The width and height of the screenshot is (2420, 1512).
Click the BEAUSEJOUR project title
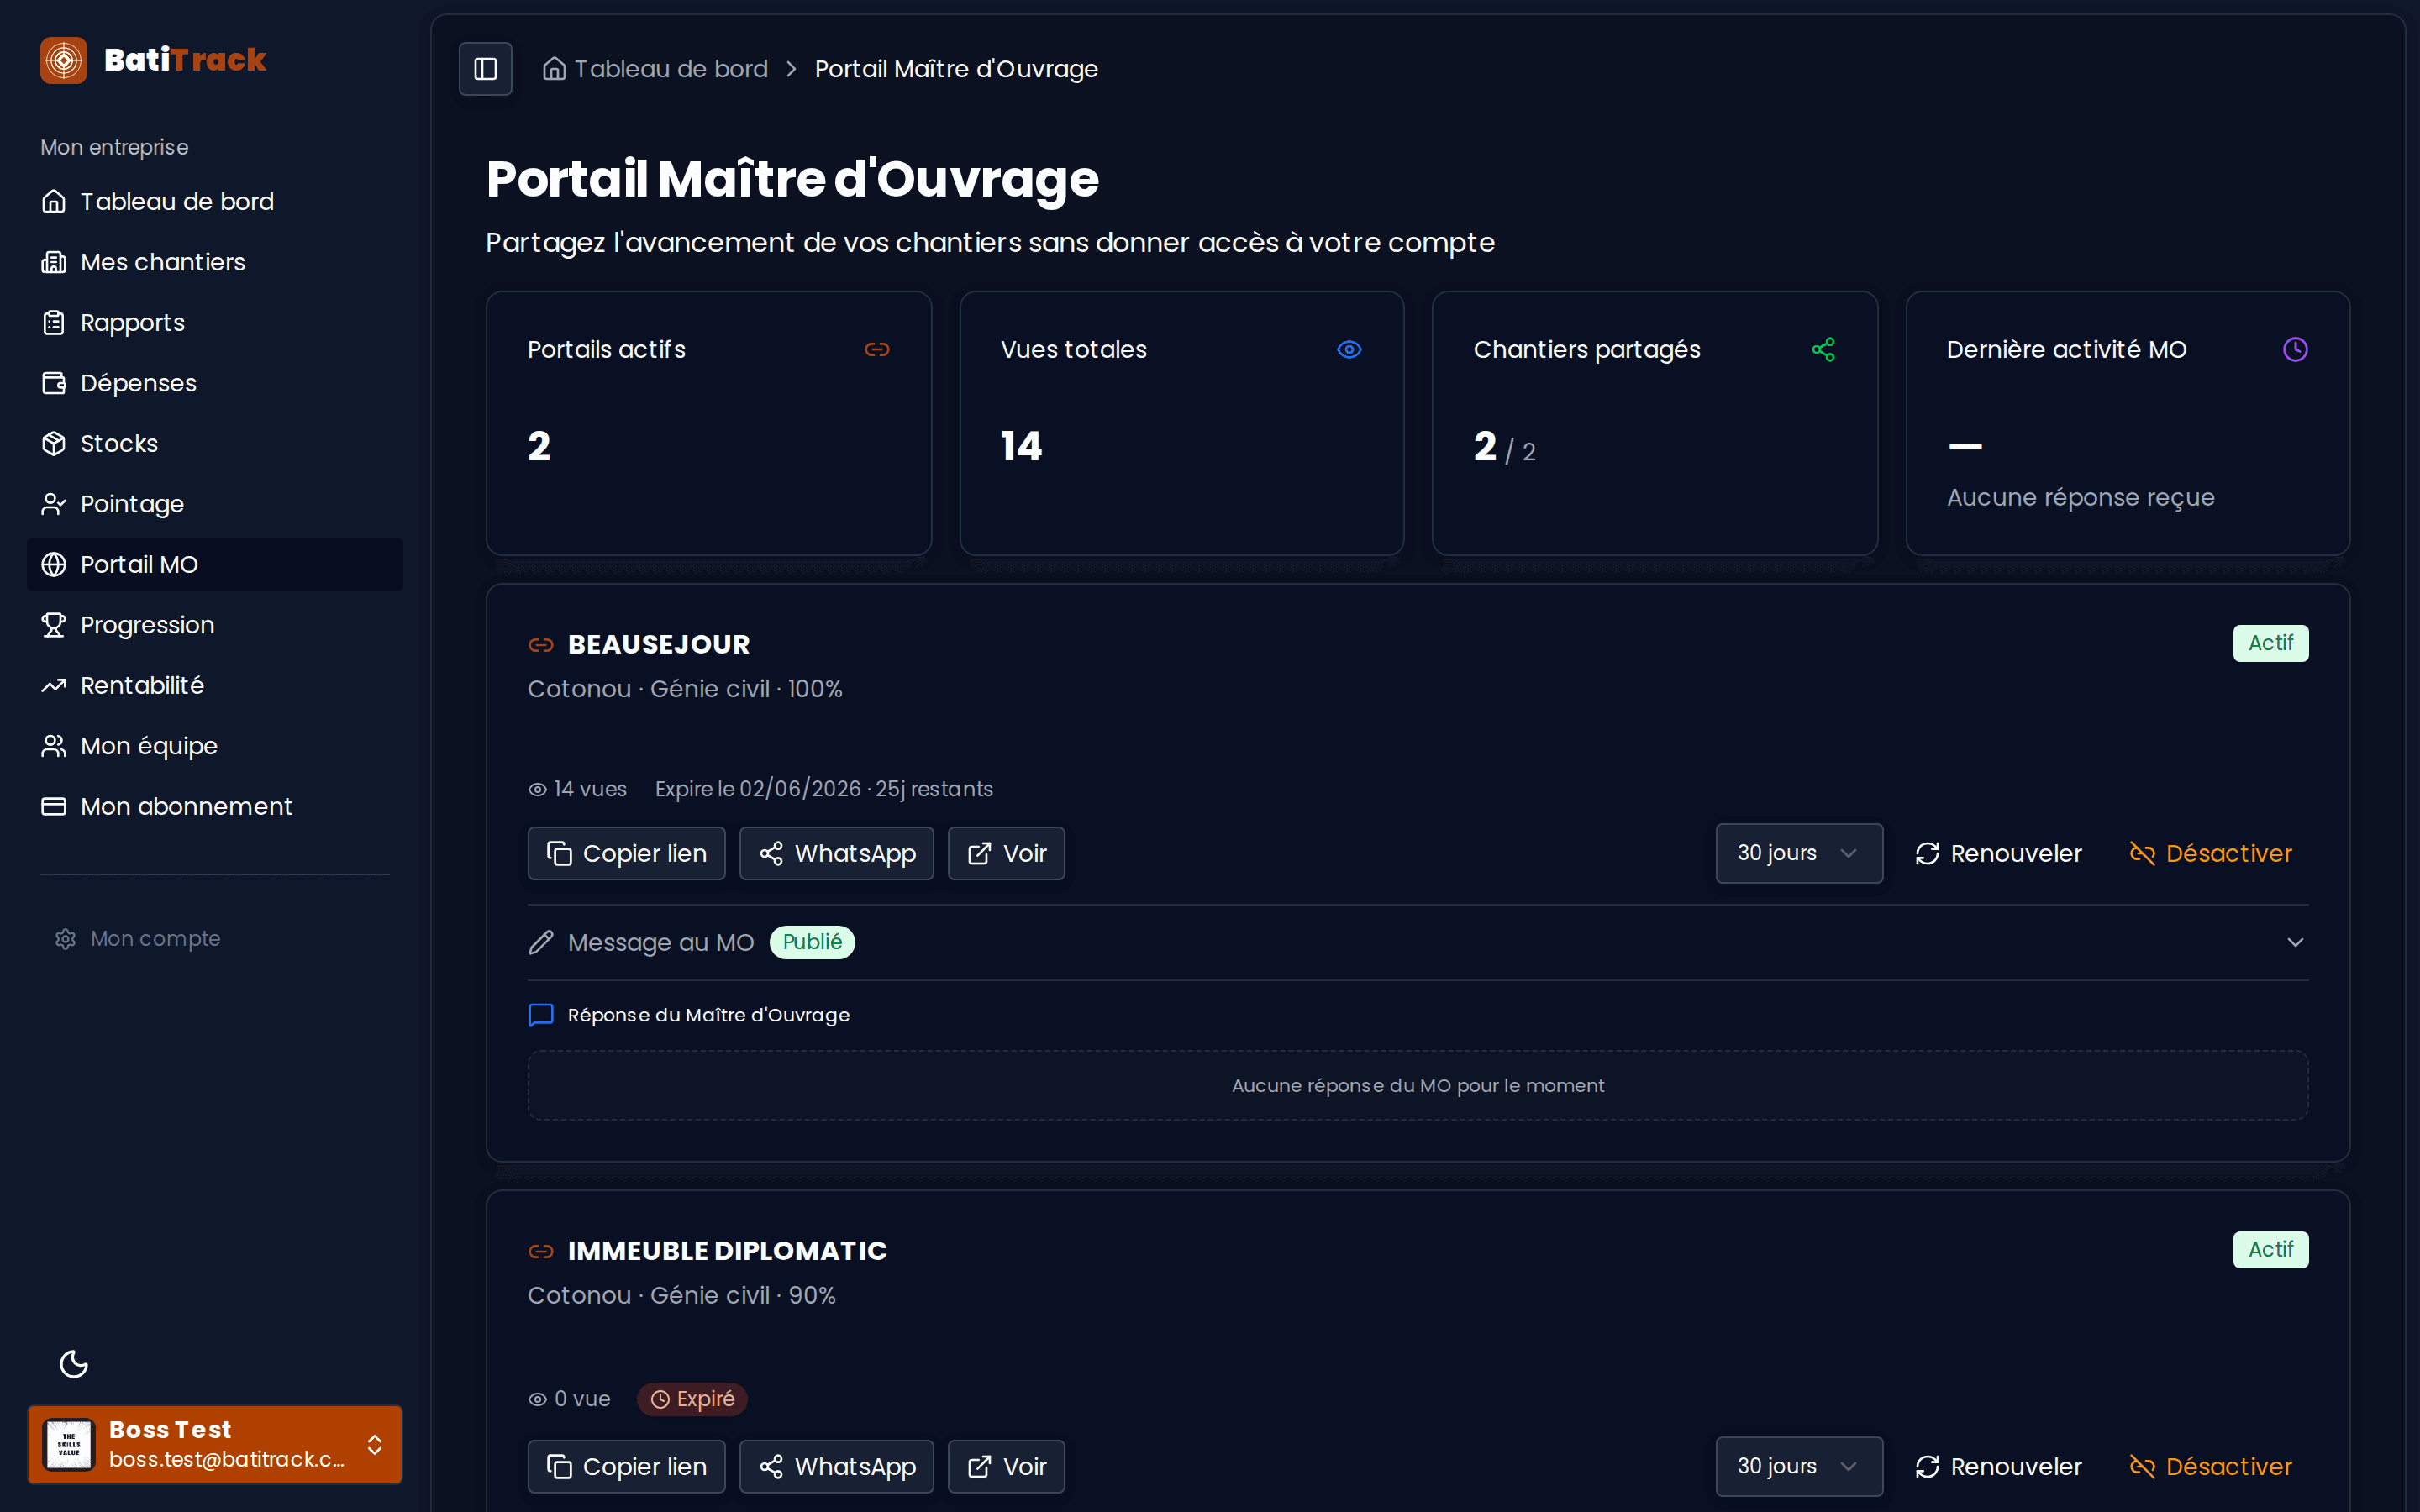tap(659, 645)
